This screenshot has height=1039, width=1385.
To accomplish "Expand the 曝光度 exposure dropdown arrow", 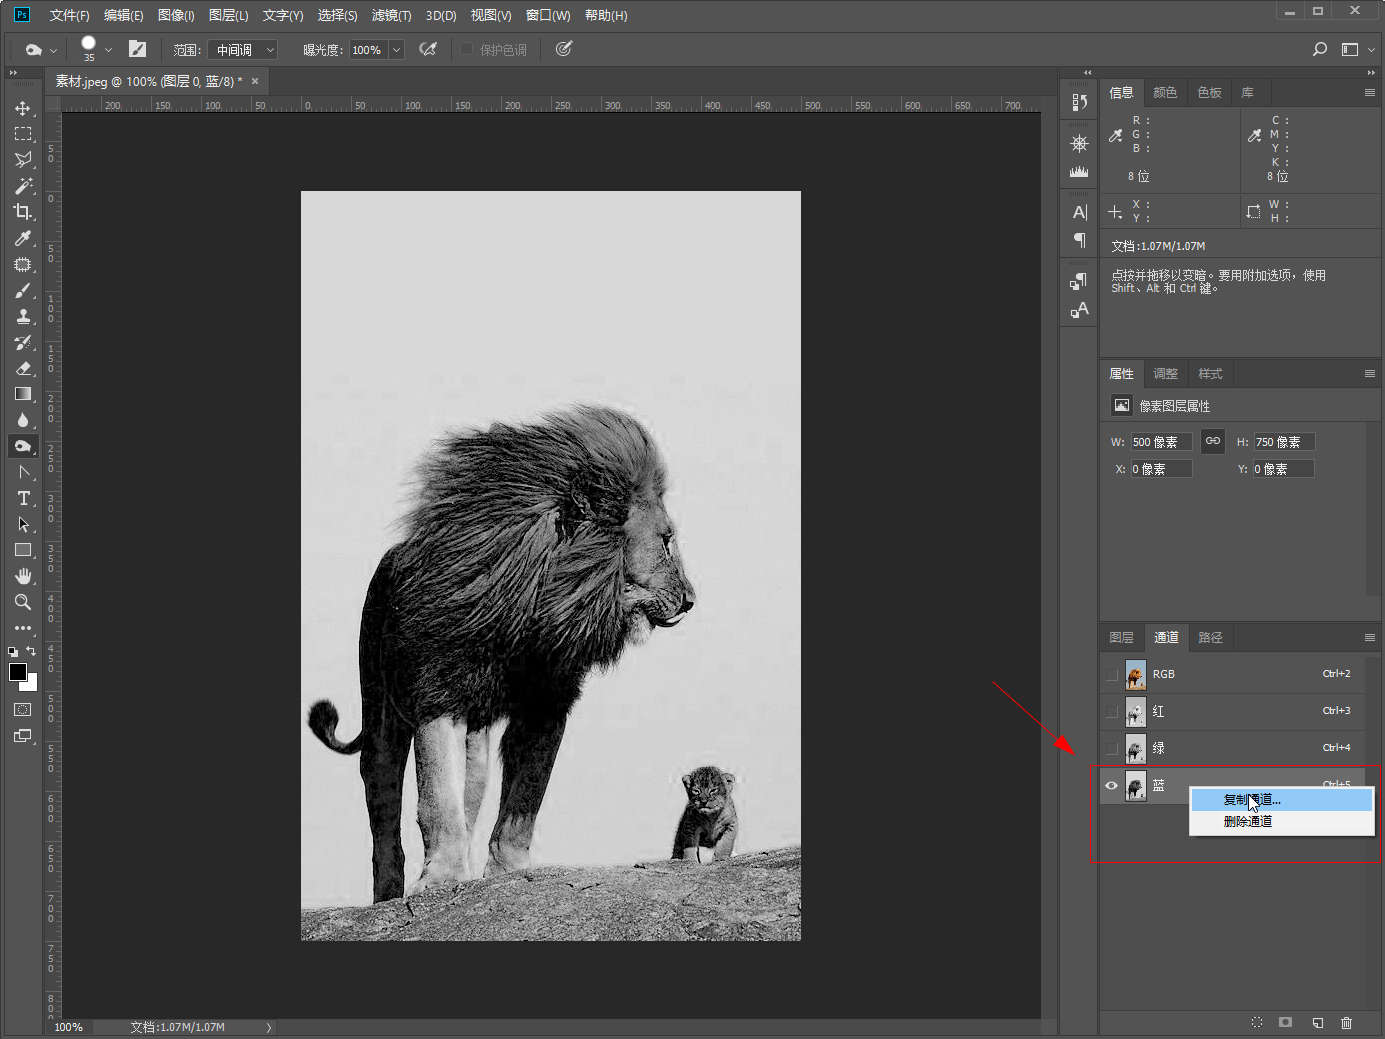I will (397, 50).
